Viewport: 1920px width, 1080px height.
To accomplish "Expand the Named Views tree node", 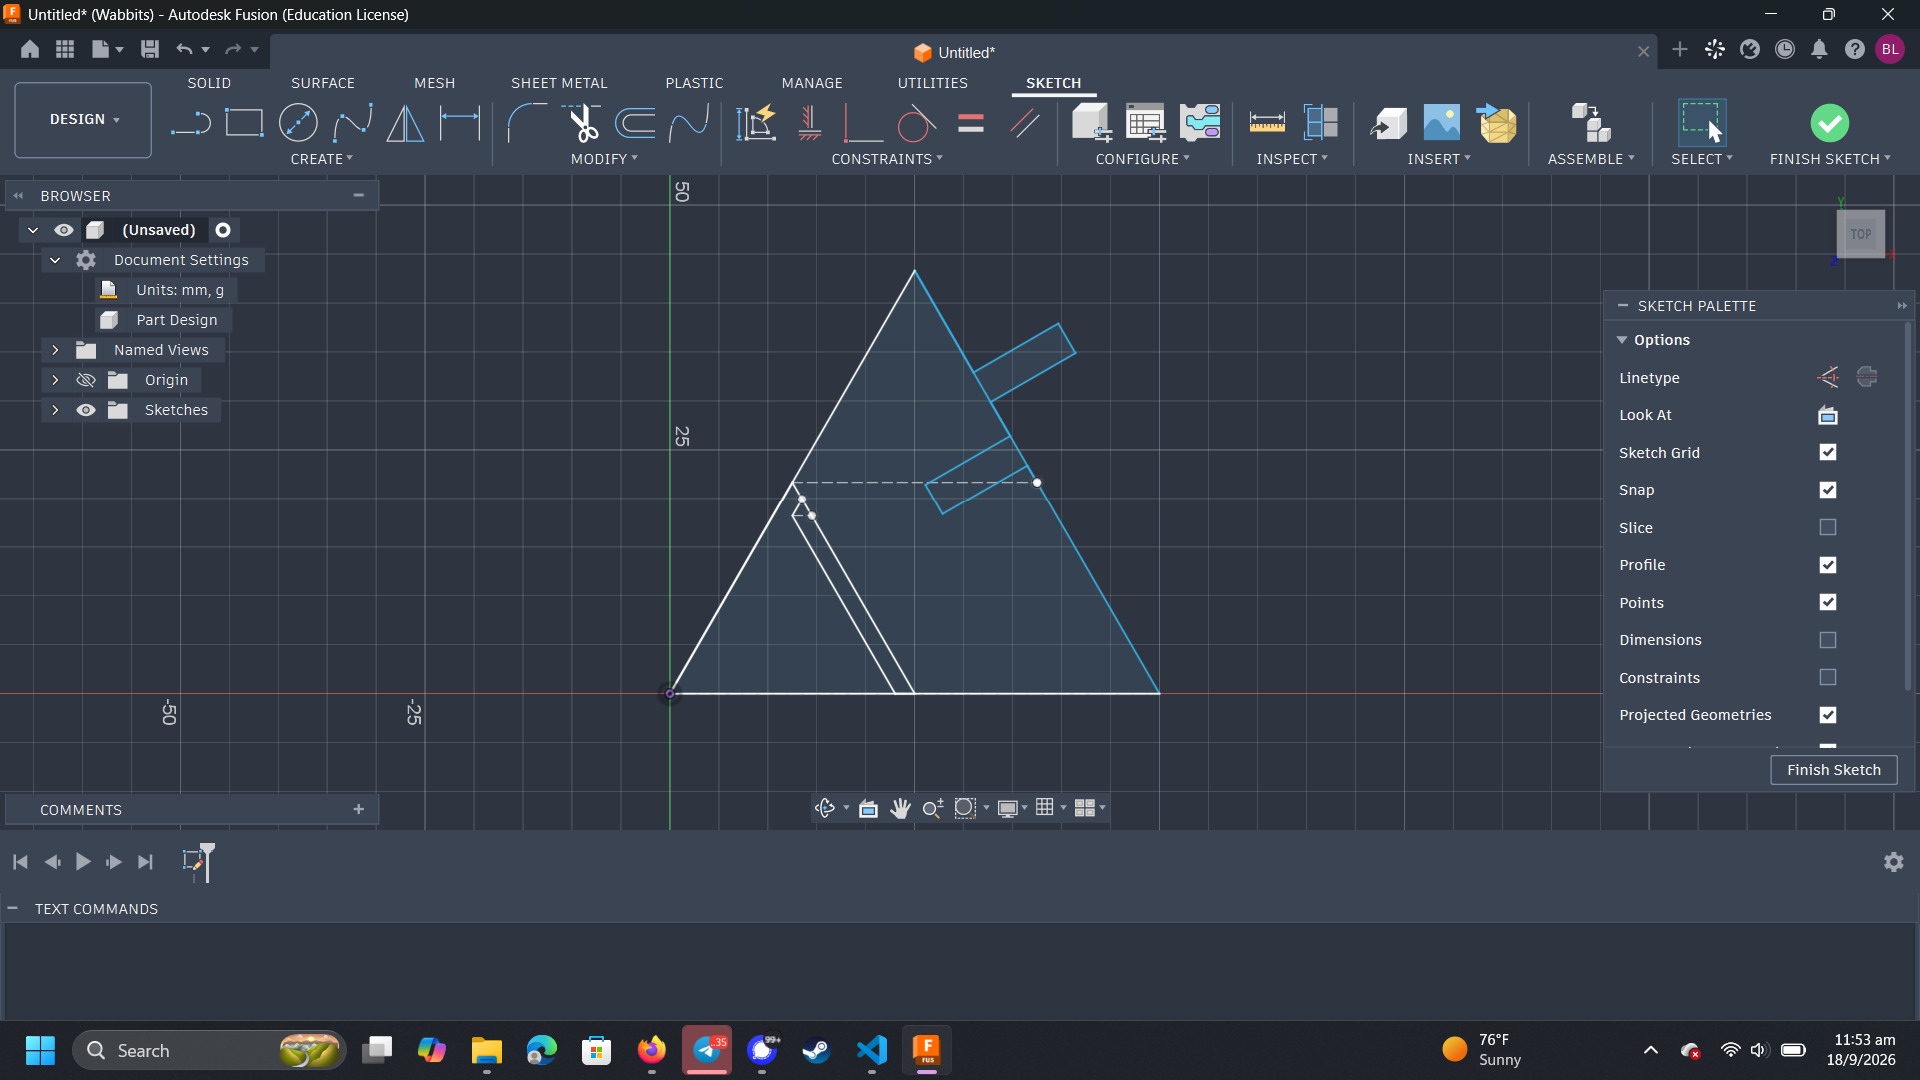I will coord(55,350).
